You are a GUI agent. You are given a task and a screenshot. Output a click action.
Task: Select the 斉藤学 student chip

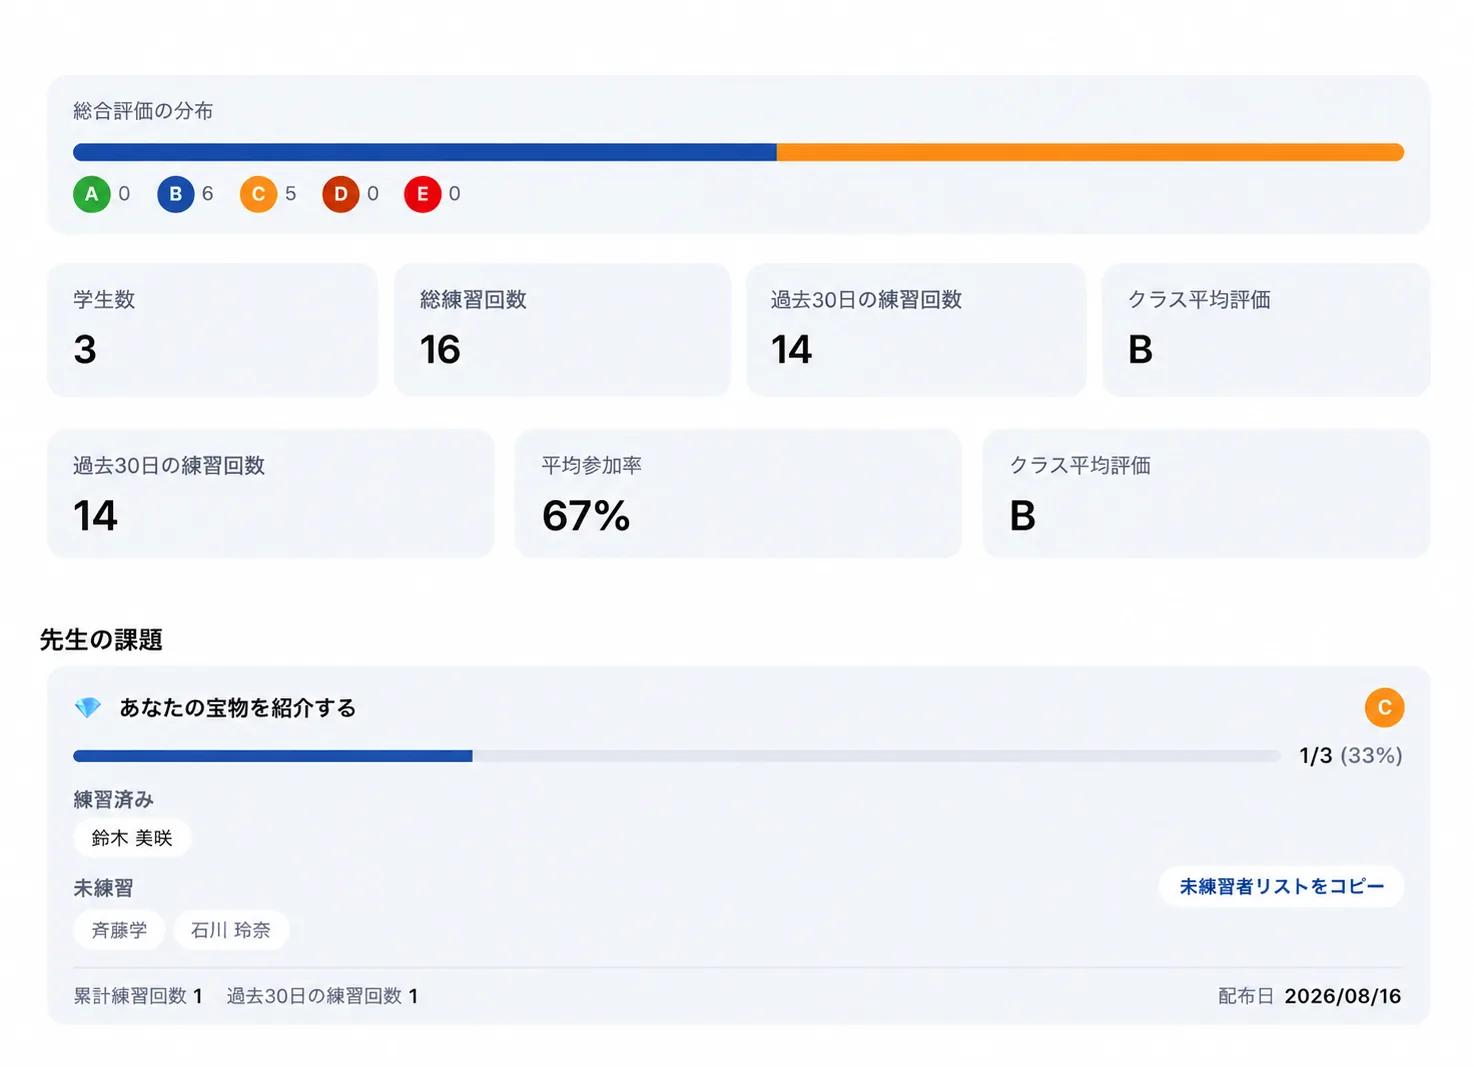(x=119, y=930)
